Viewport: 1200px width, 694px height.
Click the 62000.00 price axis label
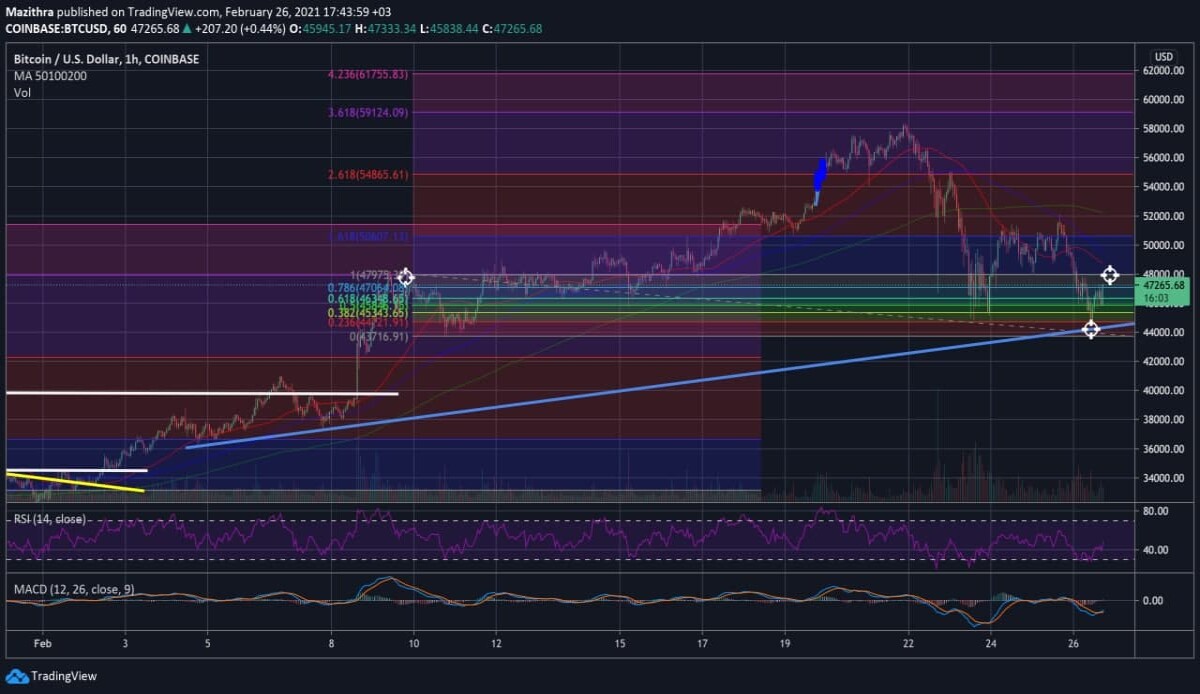[x=1166, y=71]
